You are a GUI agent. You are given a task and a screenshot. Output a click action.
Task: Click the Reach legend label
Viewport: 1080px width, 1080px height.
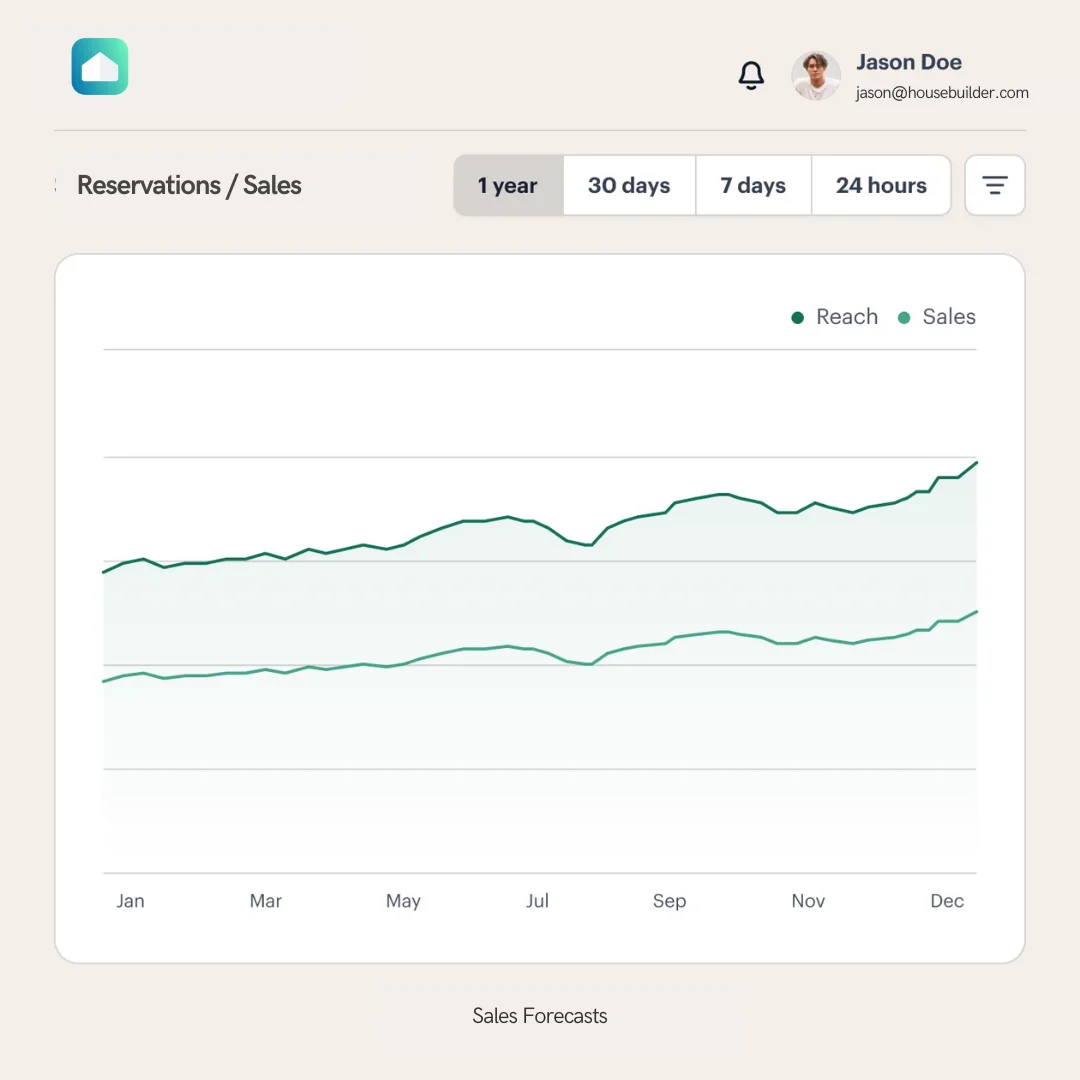click(847, 317)
